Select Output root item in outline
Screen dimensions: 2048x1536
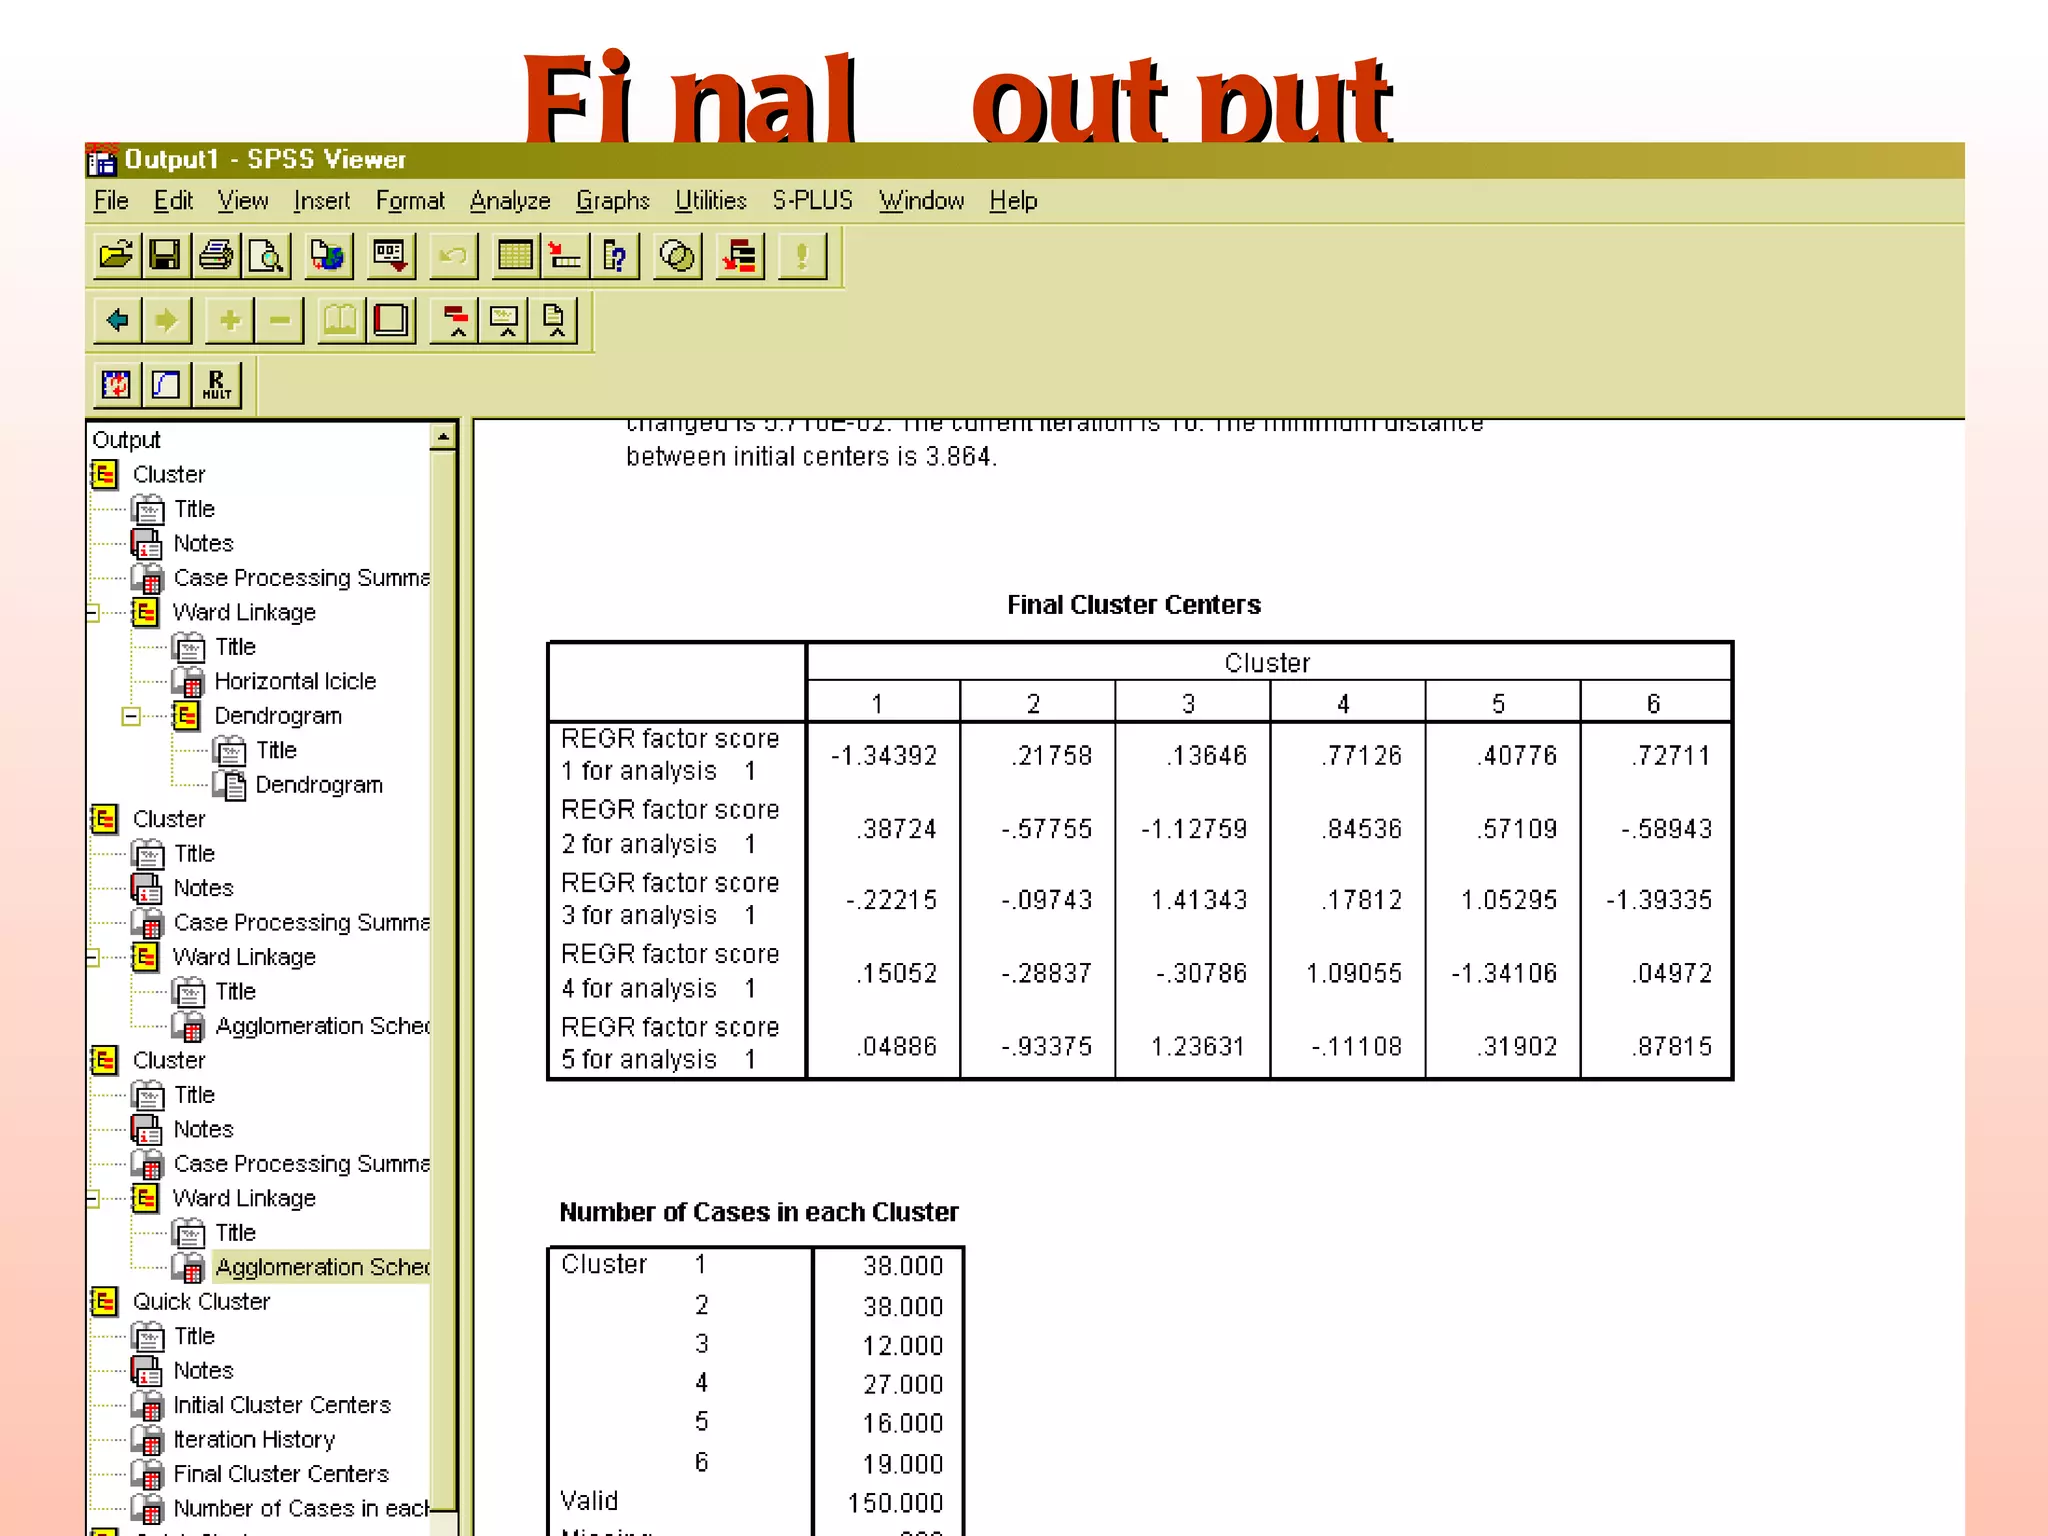coord(126,440)
